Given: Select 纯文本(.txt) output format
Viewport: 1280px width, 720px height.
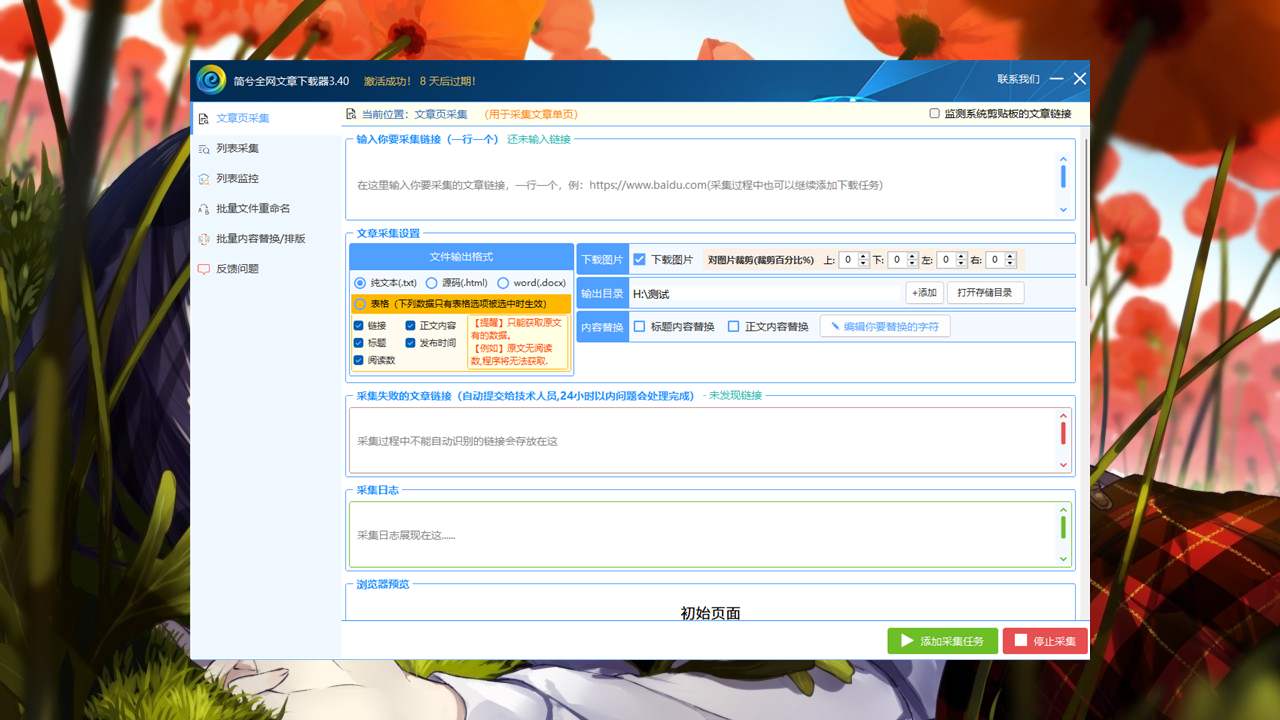Looking at the screenshot, I should [360, 283].
